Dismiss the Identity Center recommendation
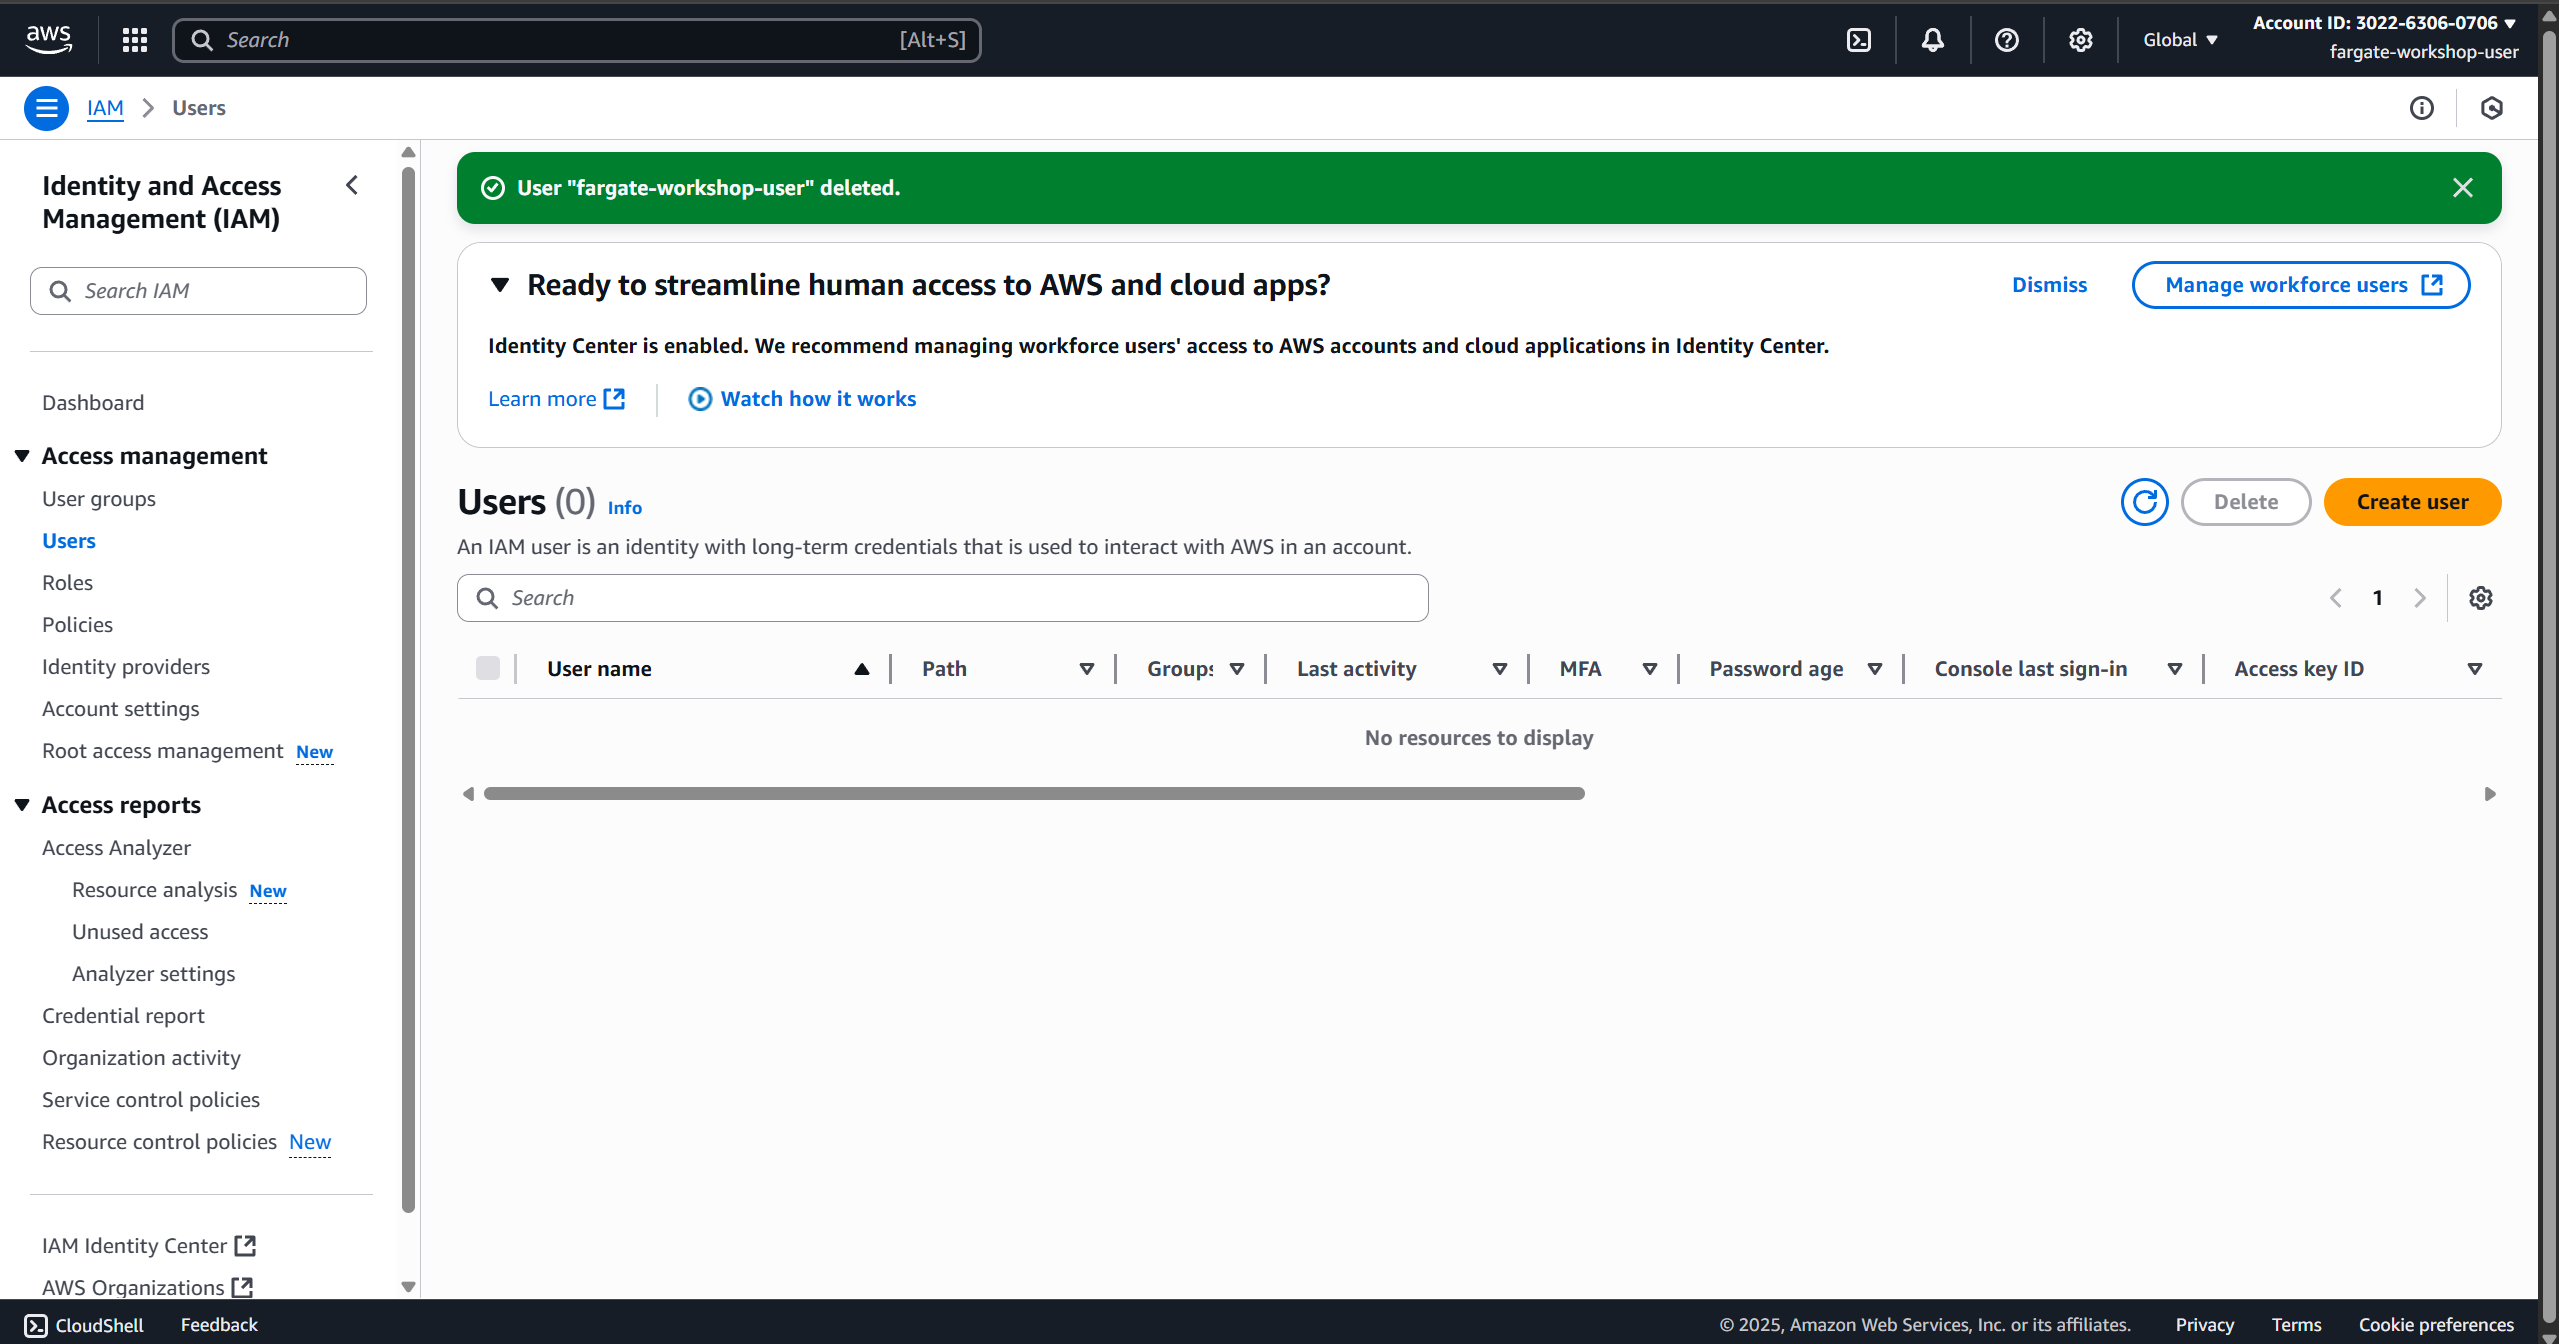 (x=2049, y=285)
